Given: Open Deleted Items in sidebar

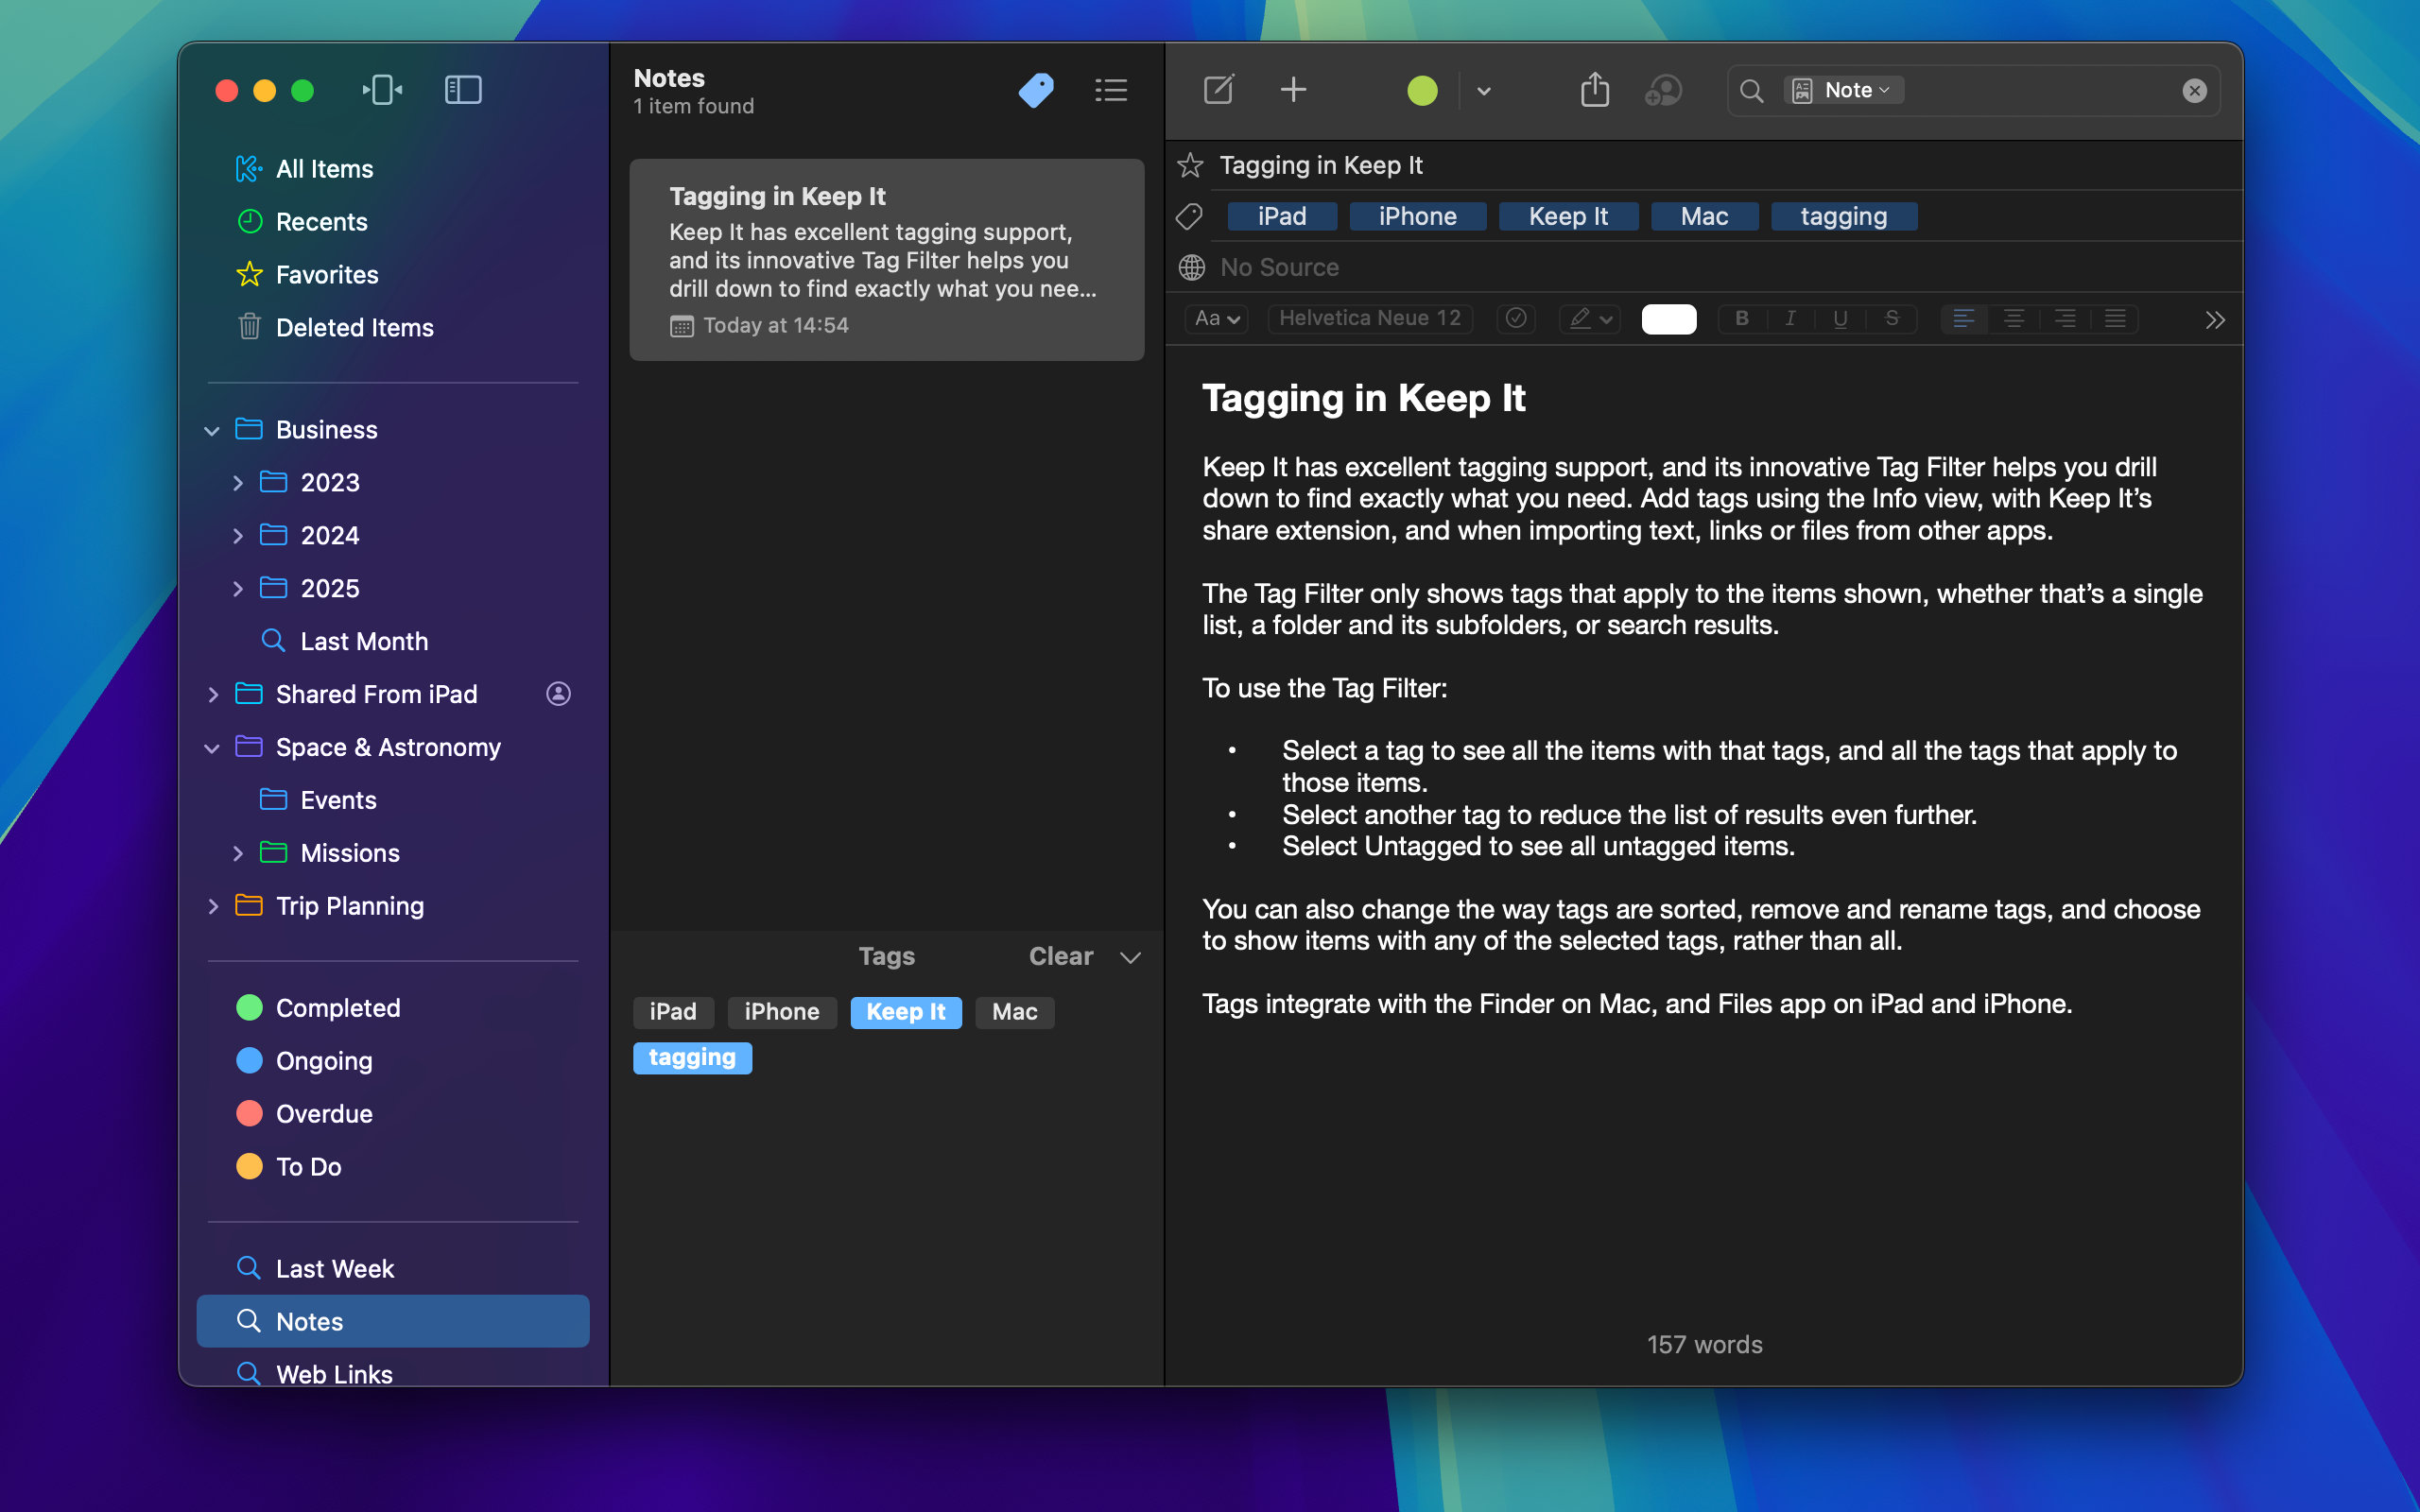Looking at the screenshot, I should [x=393, y=327].
